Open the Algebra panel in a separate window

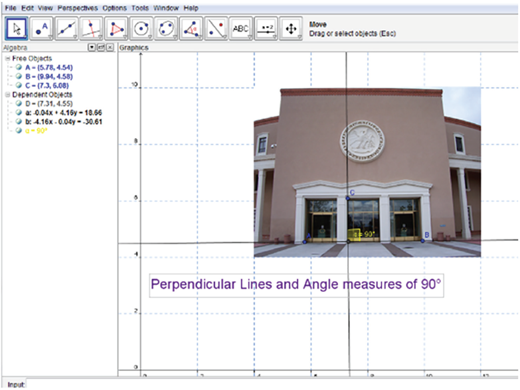(101, 47)
